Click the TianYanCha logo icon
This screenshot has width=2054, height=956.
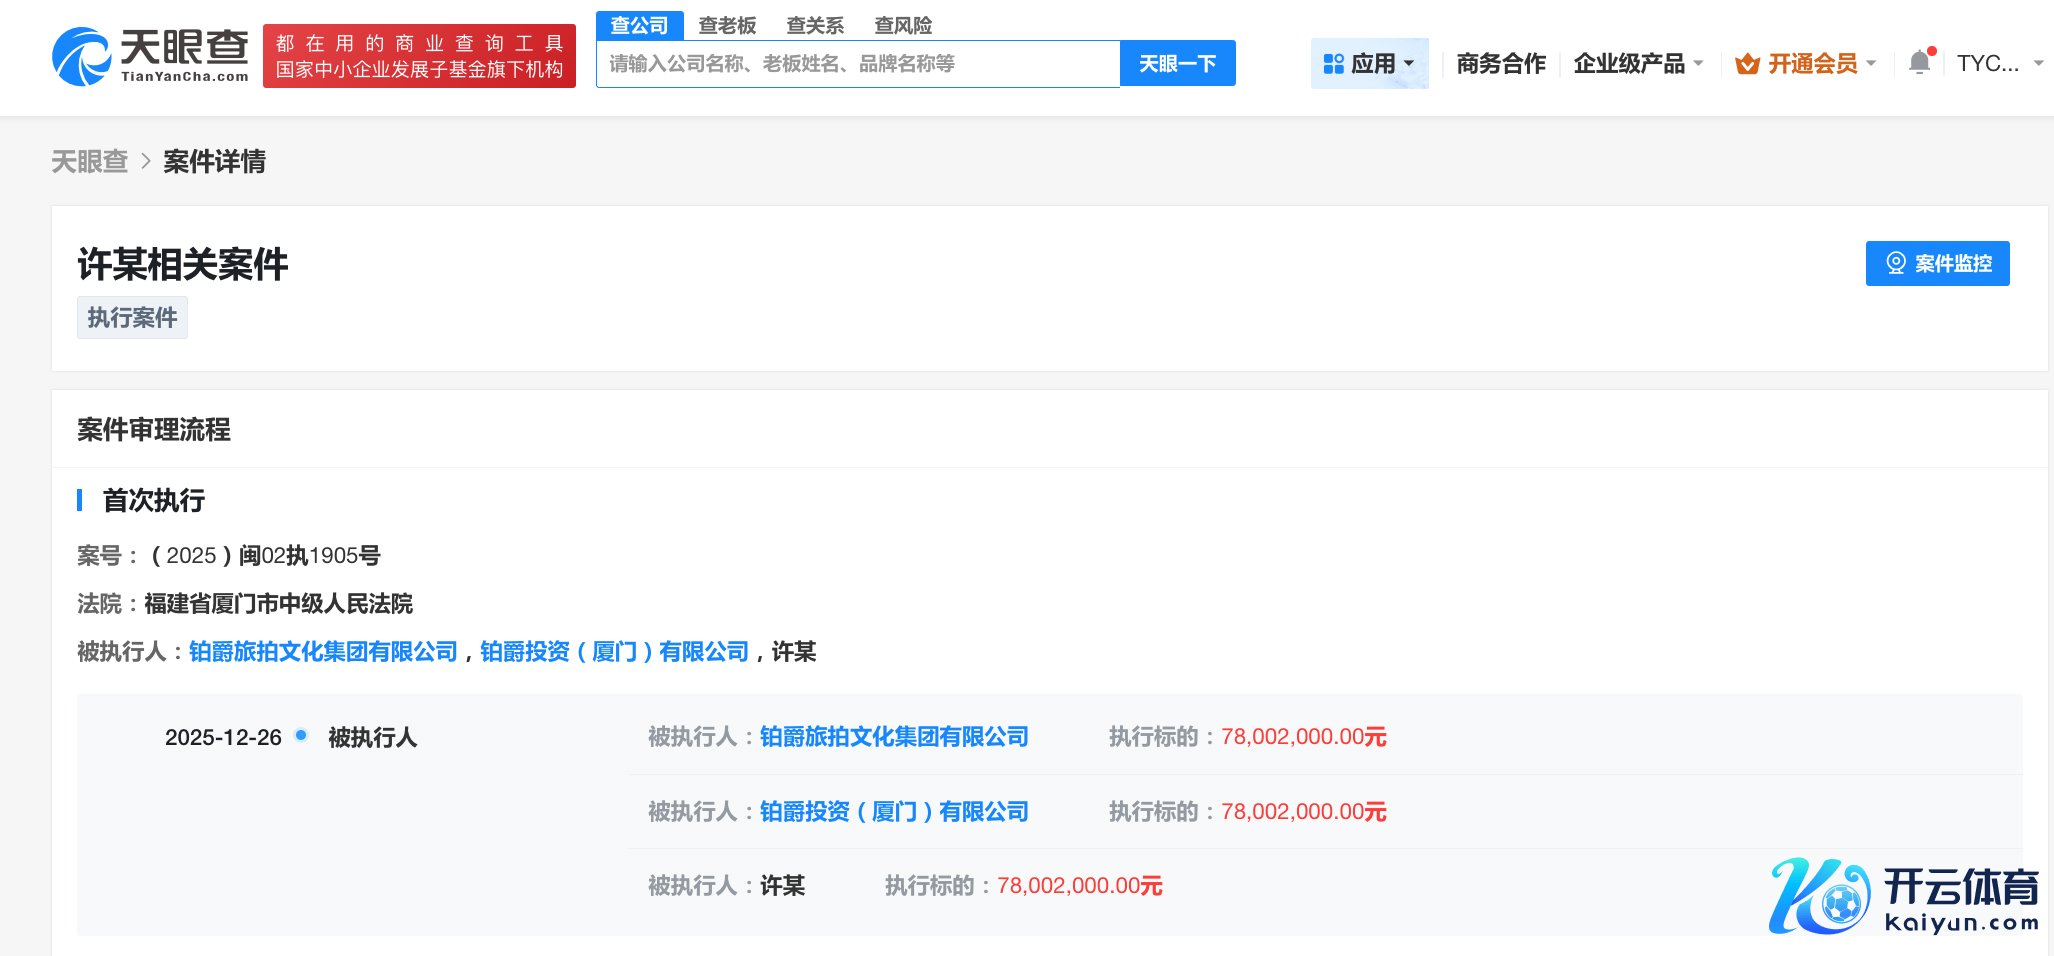[x=81, y=56]
